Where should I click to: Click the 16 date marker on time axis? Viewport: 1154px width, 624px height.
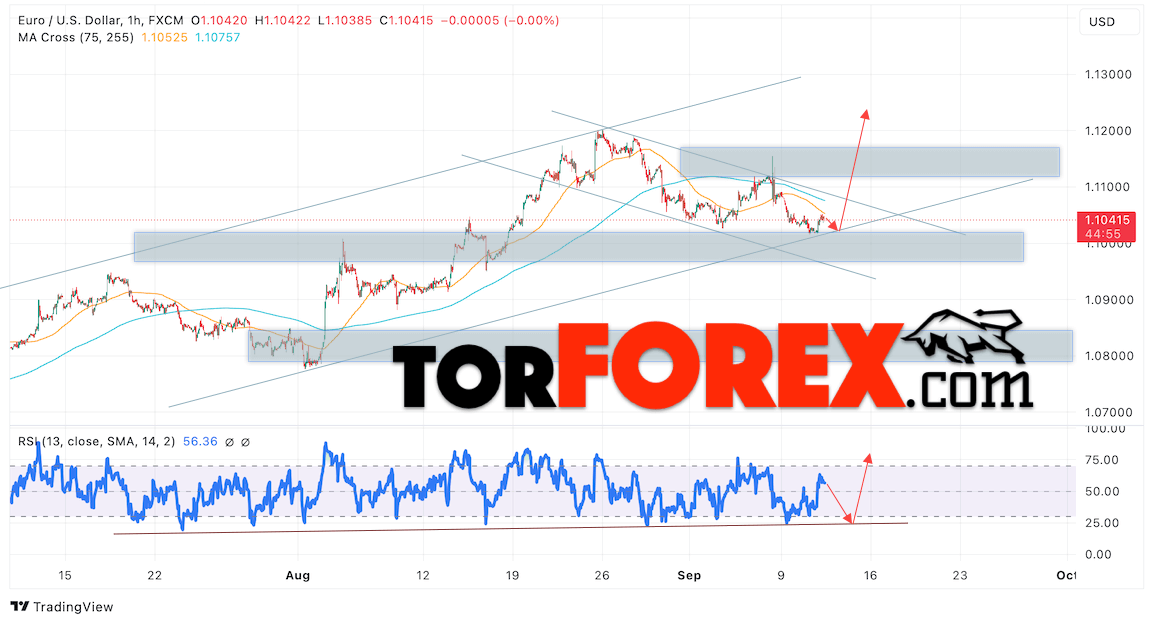pyautogui.click(x=870, y=575)
